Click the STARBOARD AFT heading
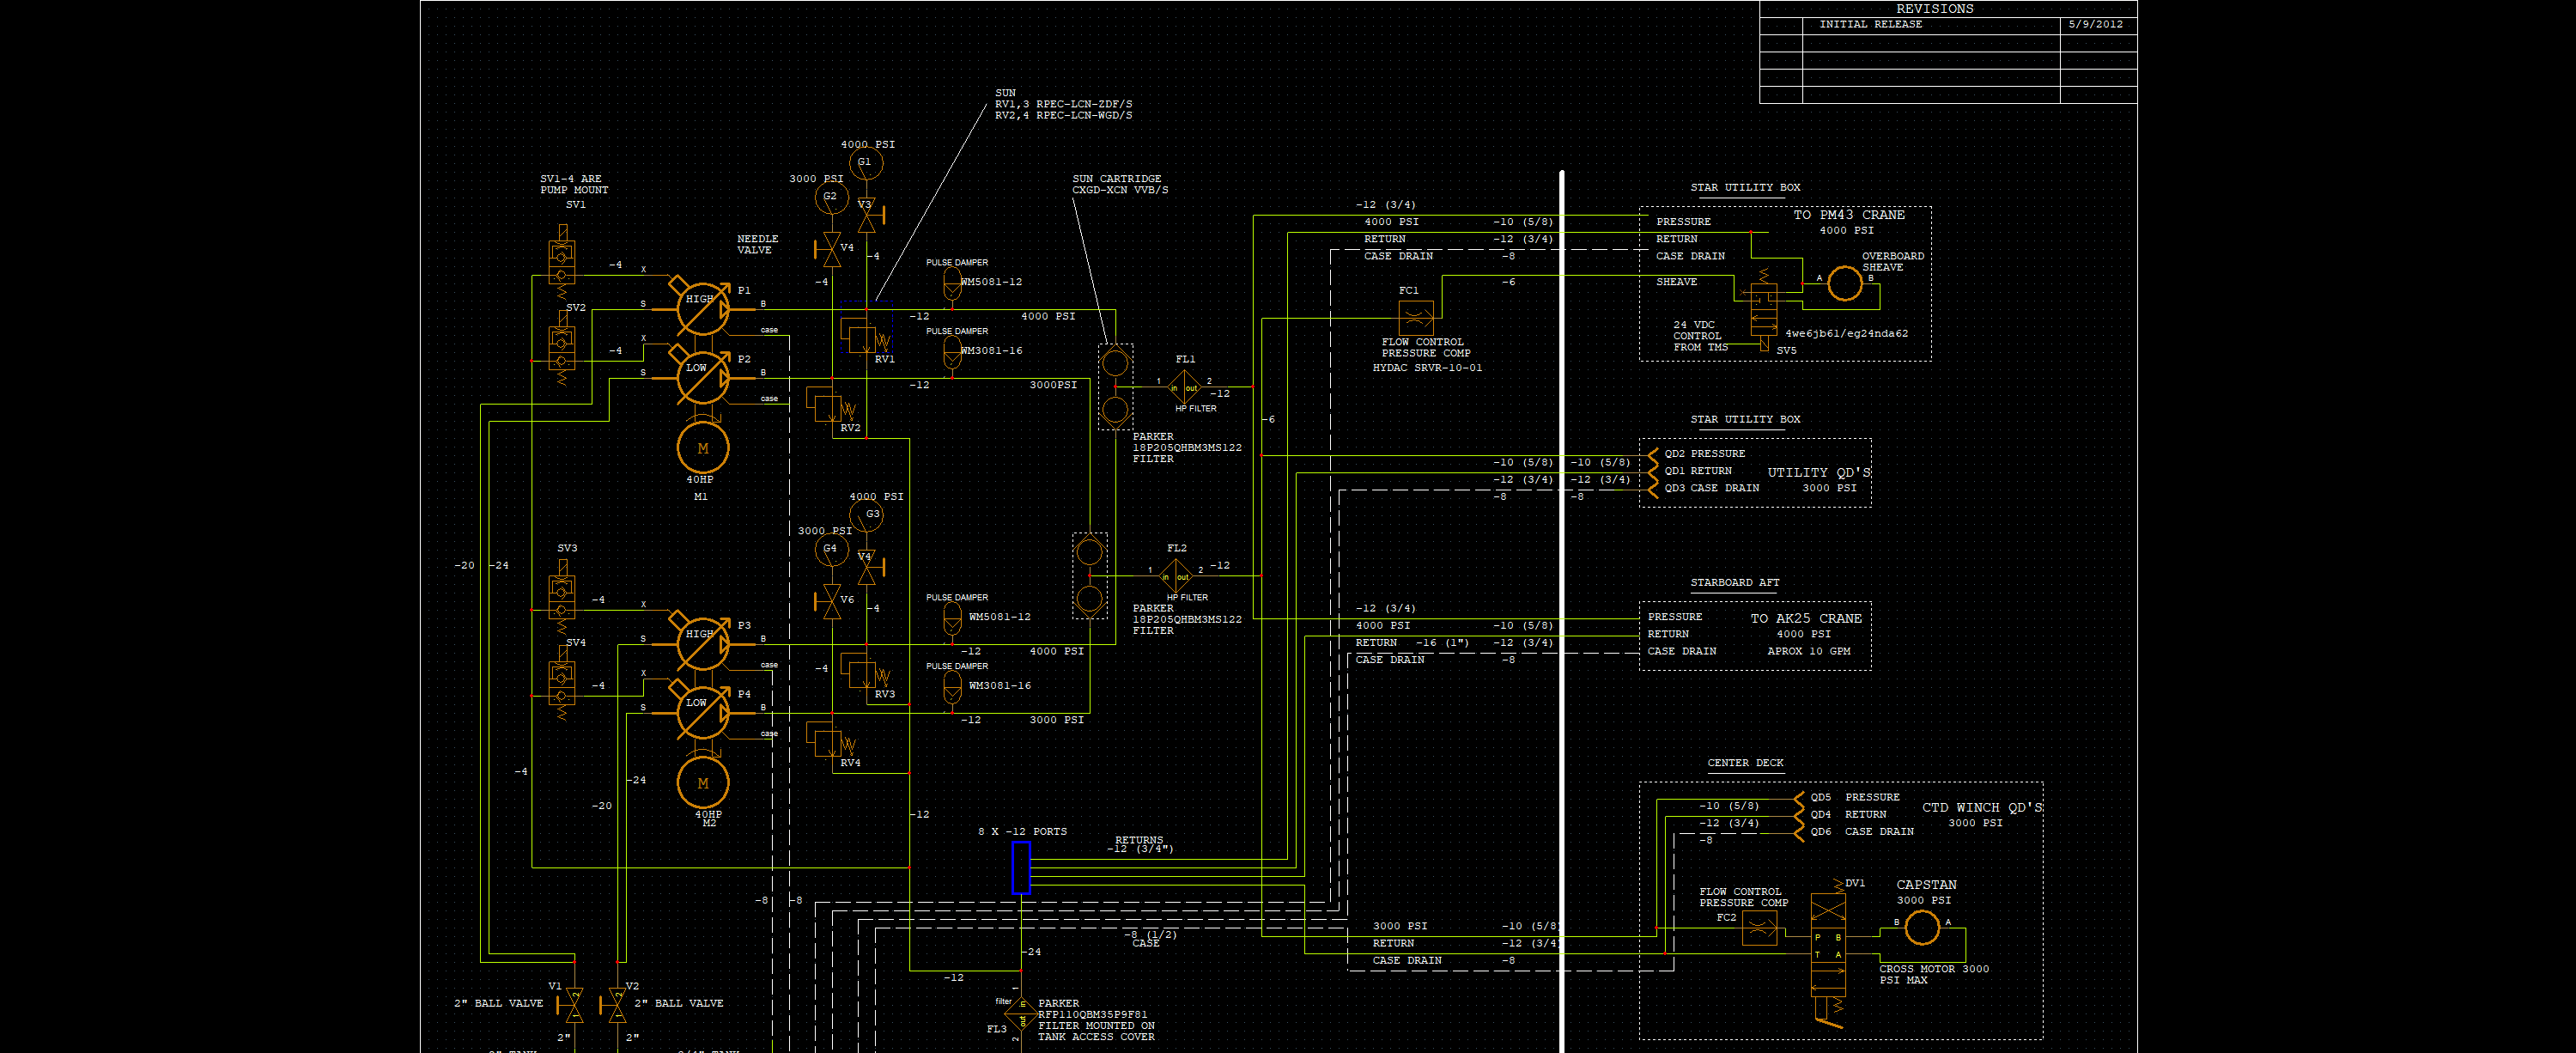2576x1053 pixels. [x=1734, y=582]
